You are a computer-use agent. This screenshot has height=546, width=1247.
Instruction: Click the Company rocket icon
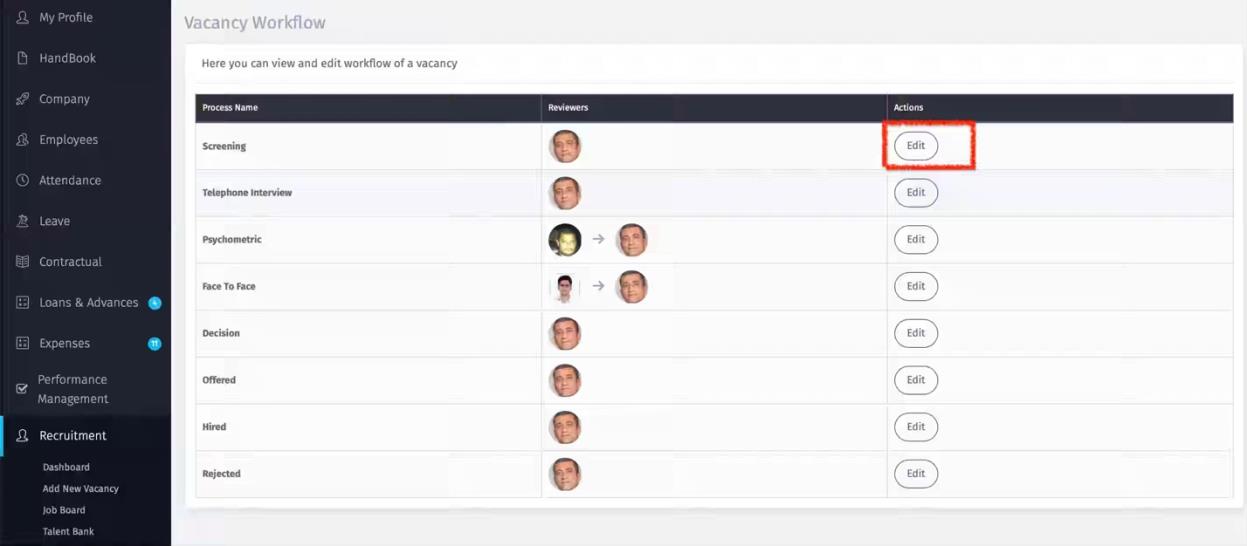(22, 99)
